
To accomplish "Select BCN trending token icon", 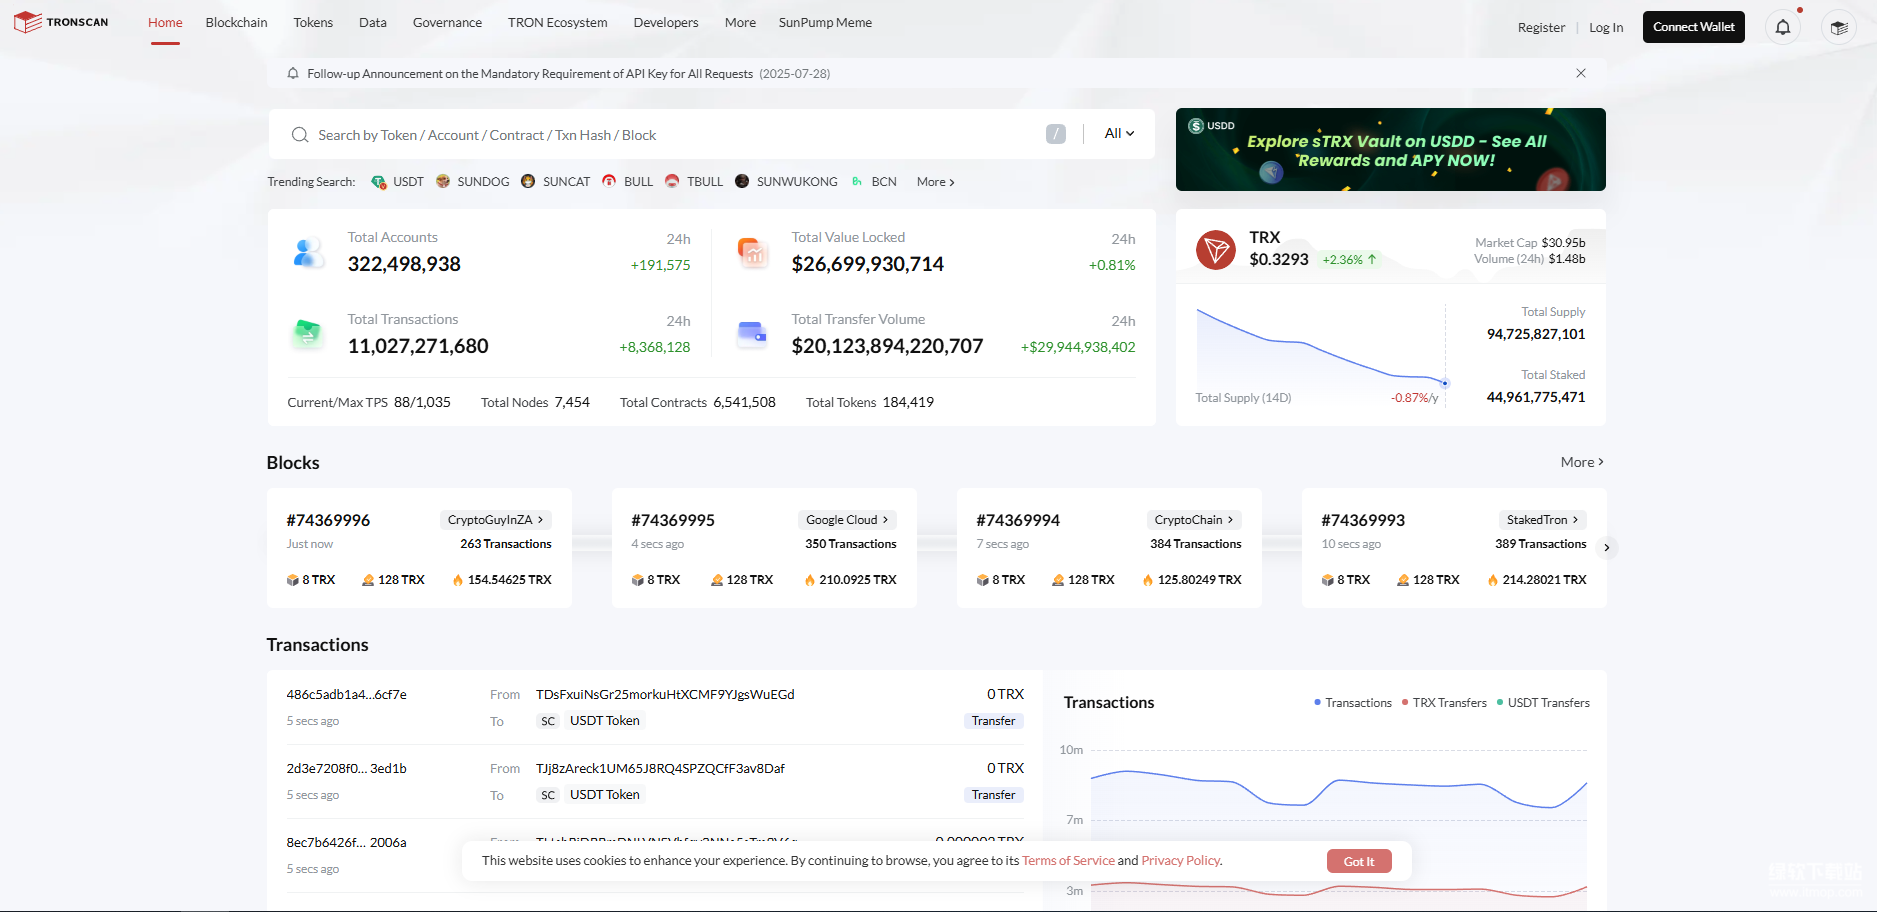I will [857, 181].
